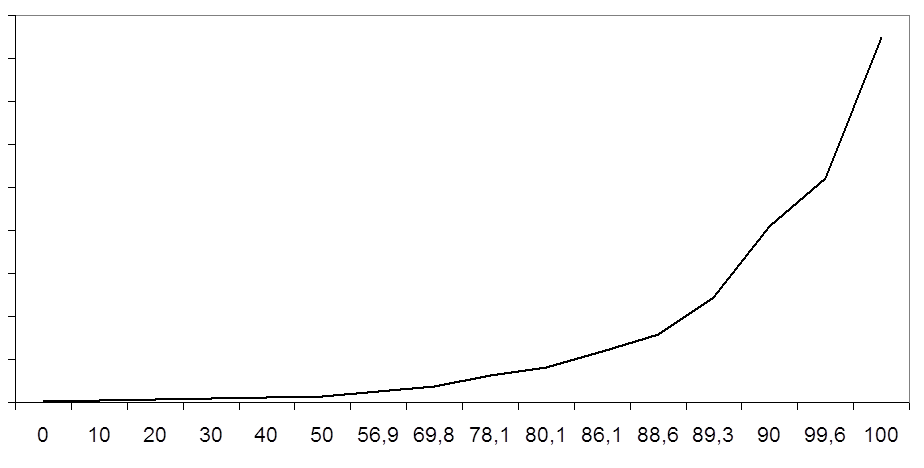
Task: Select the 90 label on x-axis
Action: tap(769, 435)
